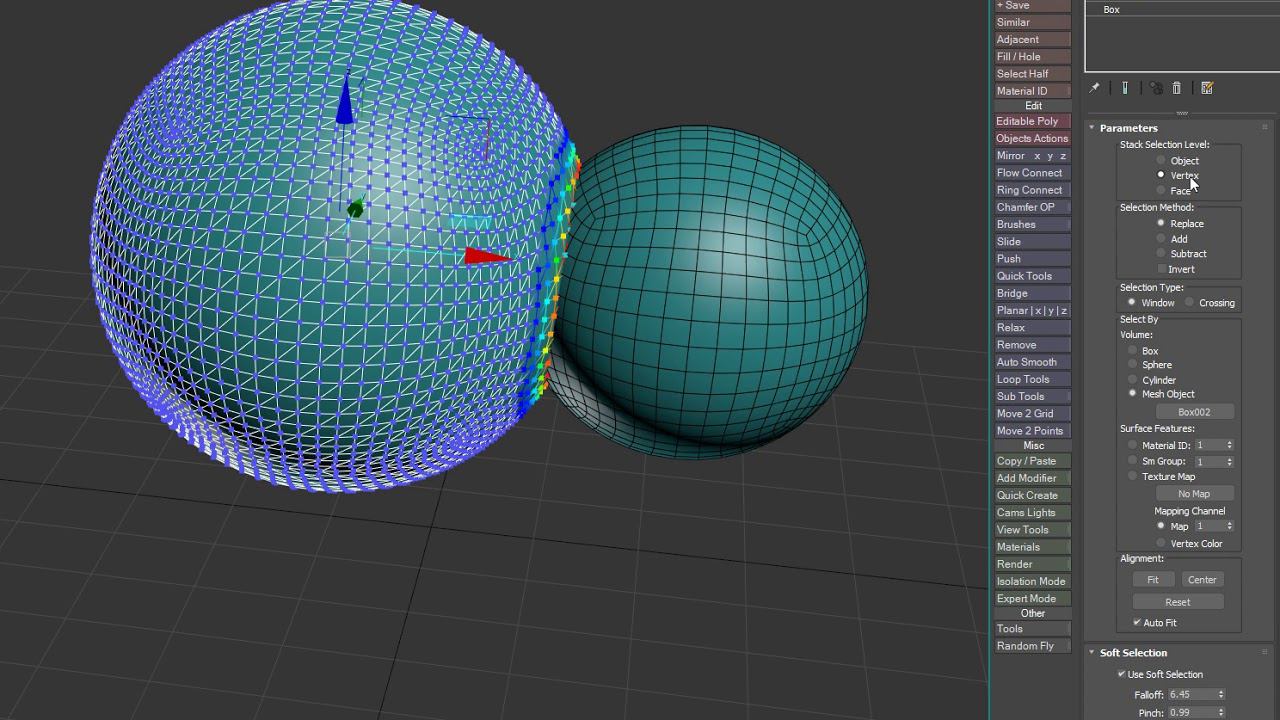Click the Pinch value field

click(1192, 713)
